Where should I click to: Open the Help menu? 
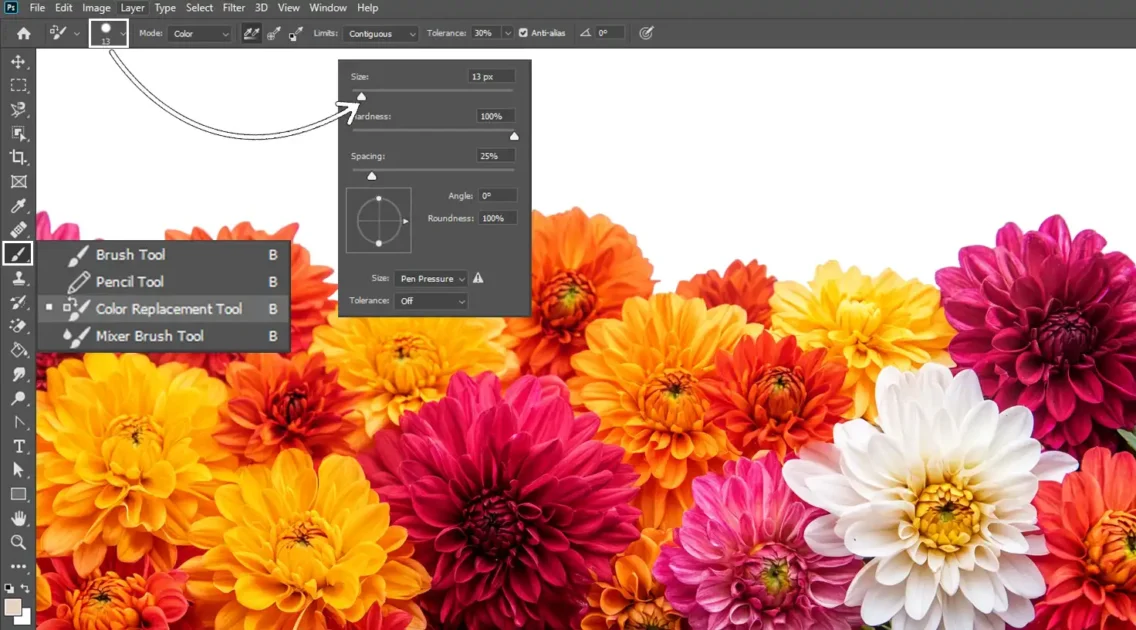(367, 8)
